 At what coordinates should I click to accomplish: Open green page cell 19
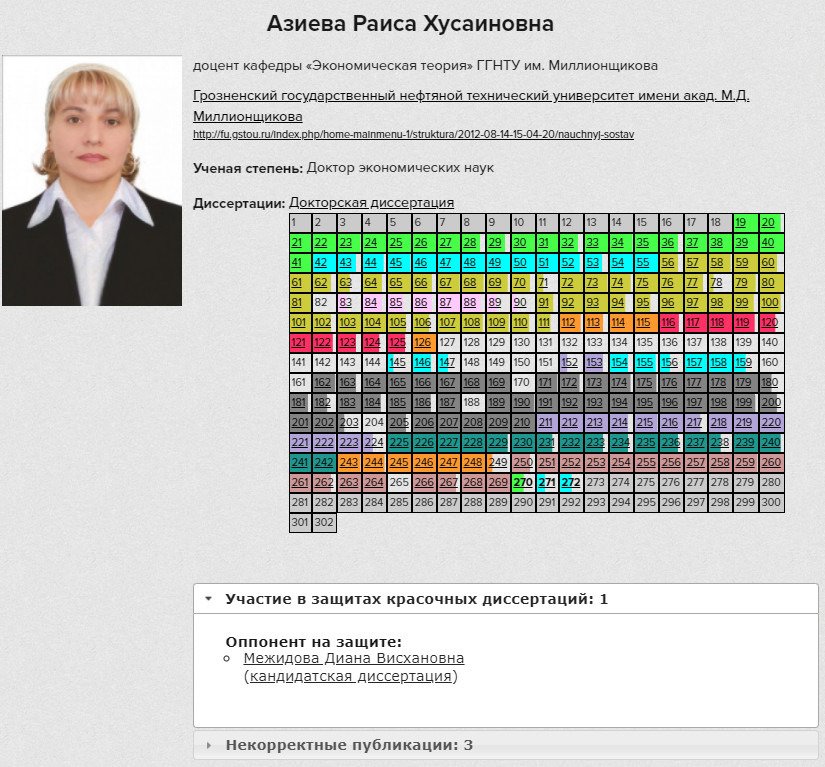(x=746, y=223)
